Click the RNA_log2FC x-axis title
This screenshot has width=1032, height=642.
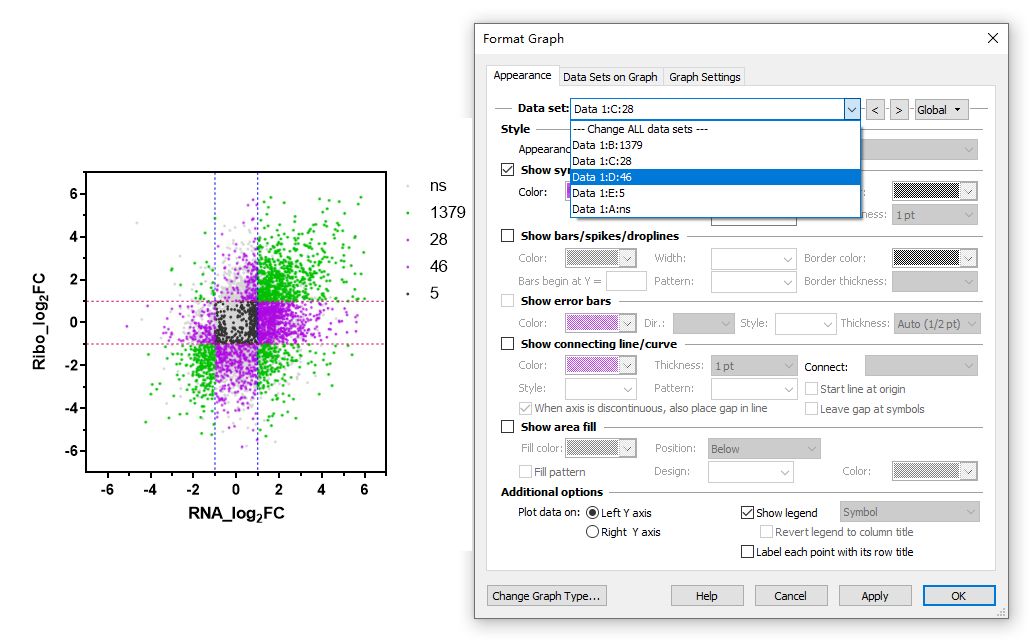[x=236, y=514]
